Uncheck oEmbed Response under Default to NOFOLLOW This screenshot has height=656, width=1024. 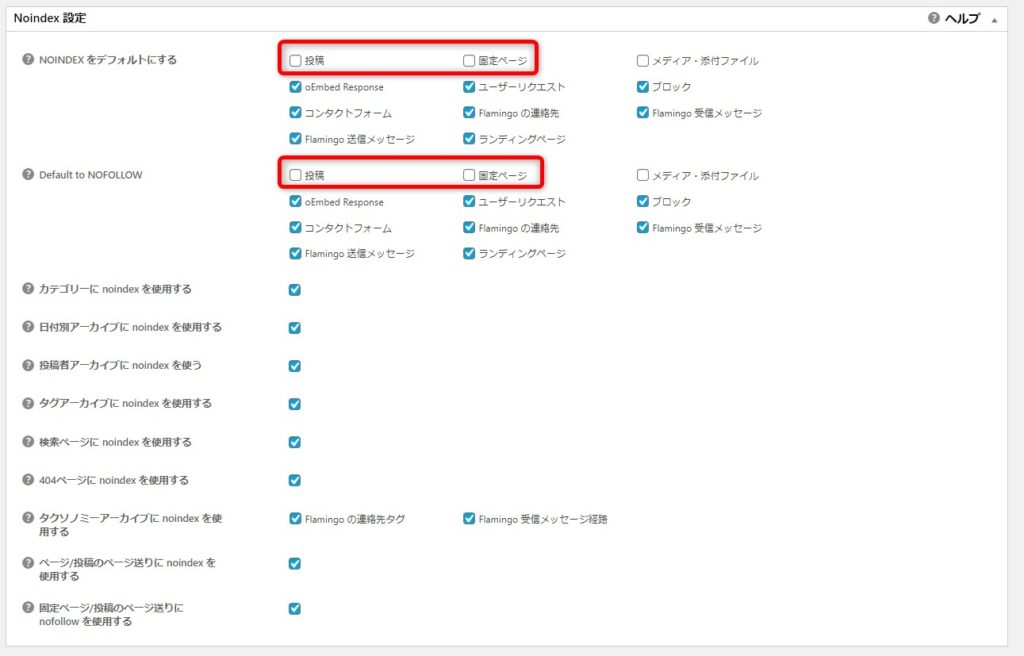pos(295,201)
